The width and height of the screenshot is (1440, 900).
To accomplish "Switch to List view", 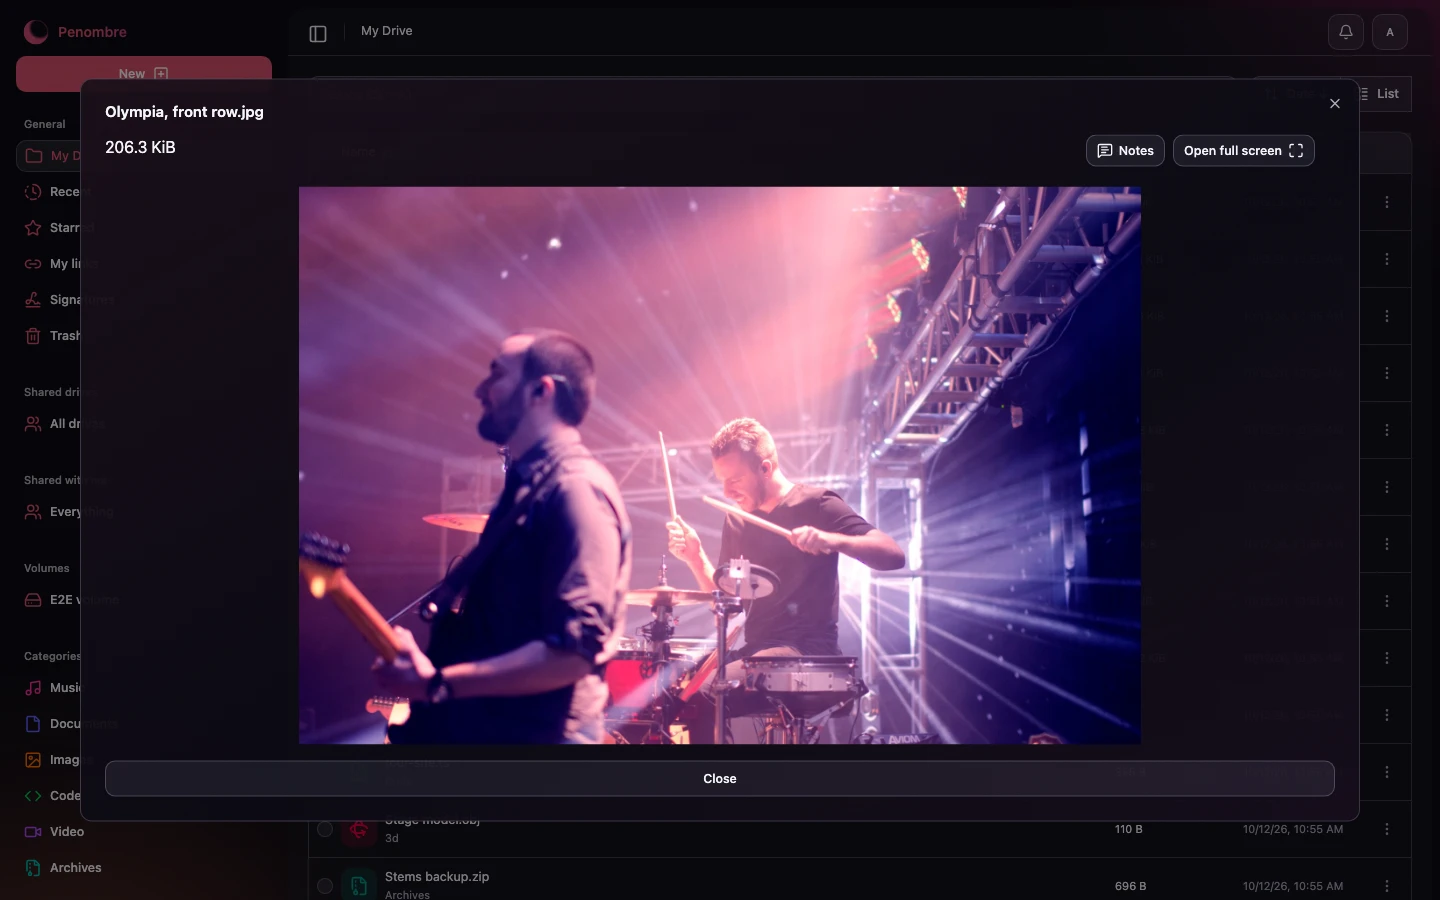I will 1385,94.
